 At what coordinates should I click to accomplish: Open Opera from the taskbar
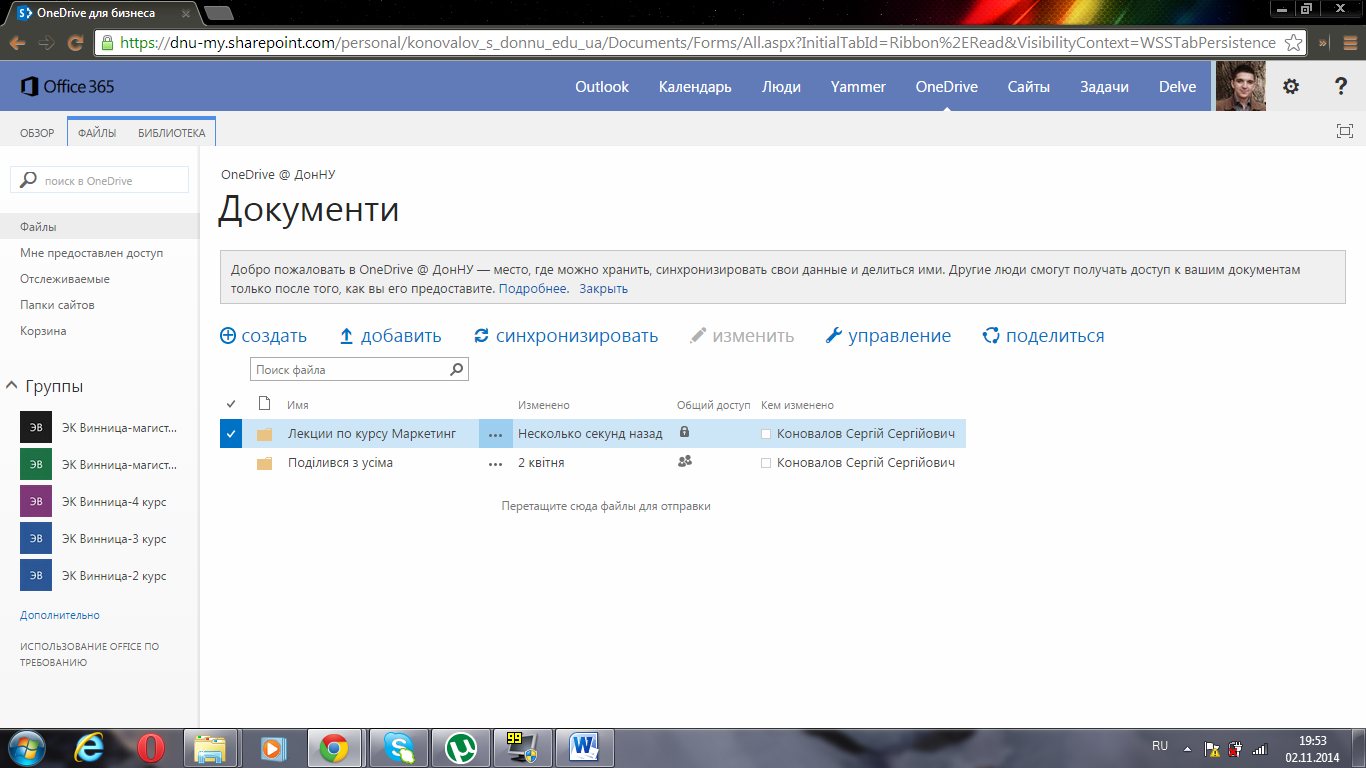[x=151, y=748]
